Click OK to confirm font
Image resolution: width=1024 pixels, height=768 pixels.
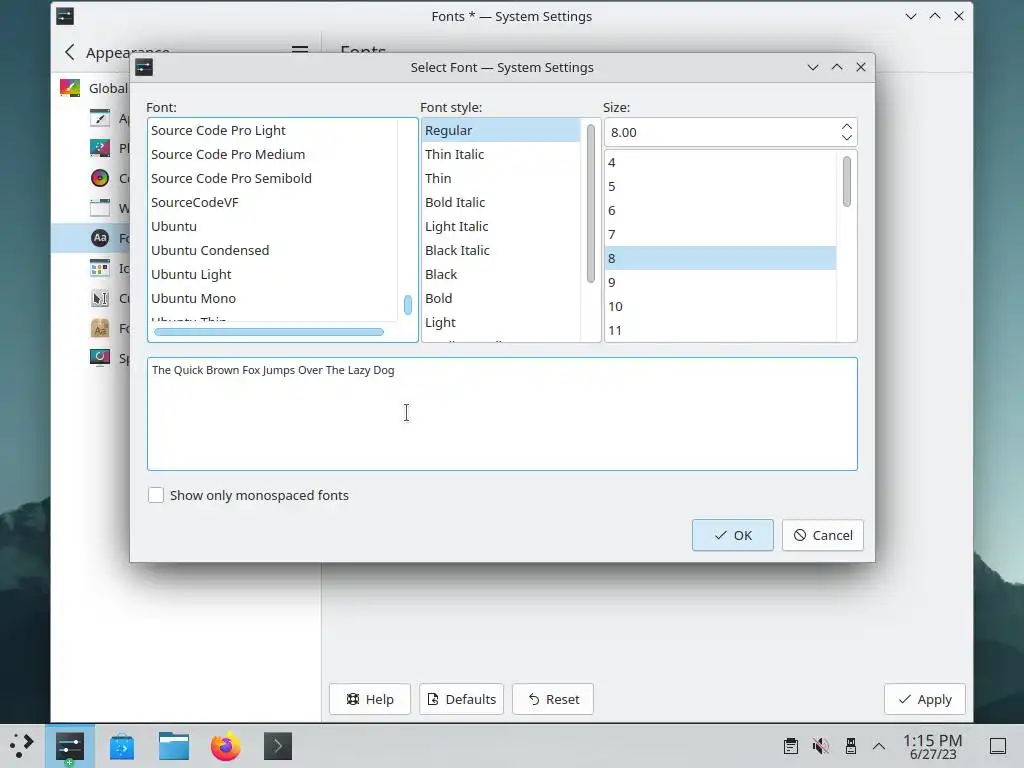click(733, 536)
